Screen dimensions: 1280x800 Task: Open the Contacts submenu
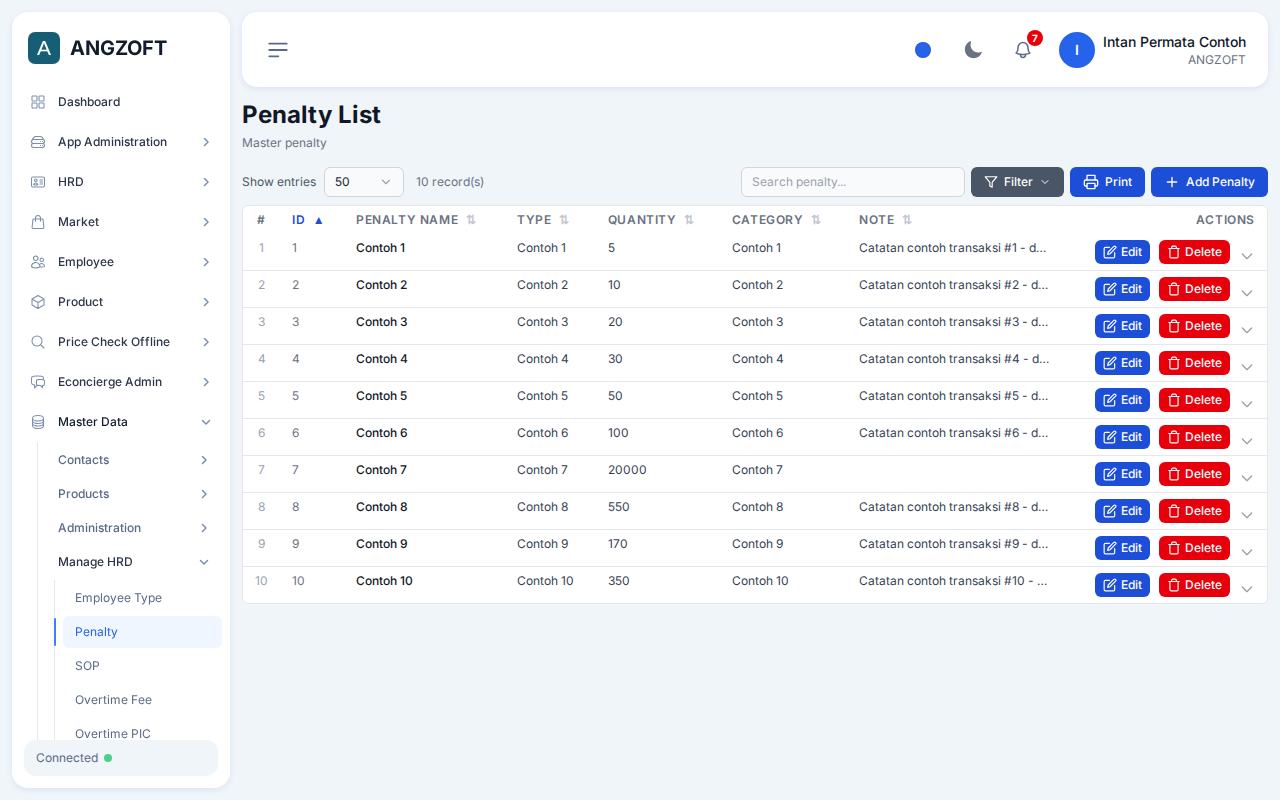coord(133,460)
